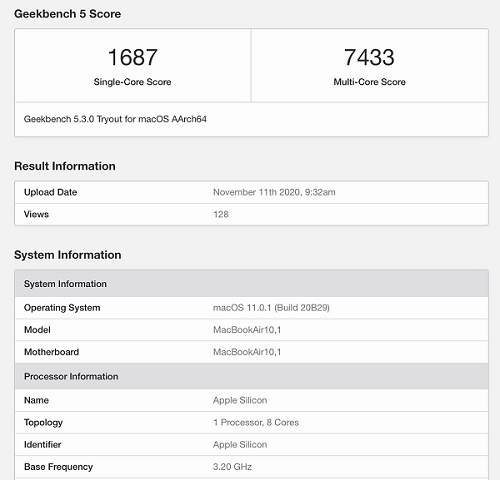Image resolution: width=500 pixels, height=480 pixels.
Task: Click the Motherboard row label
Action: (51, 352)
